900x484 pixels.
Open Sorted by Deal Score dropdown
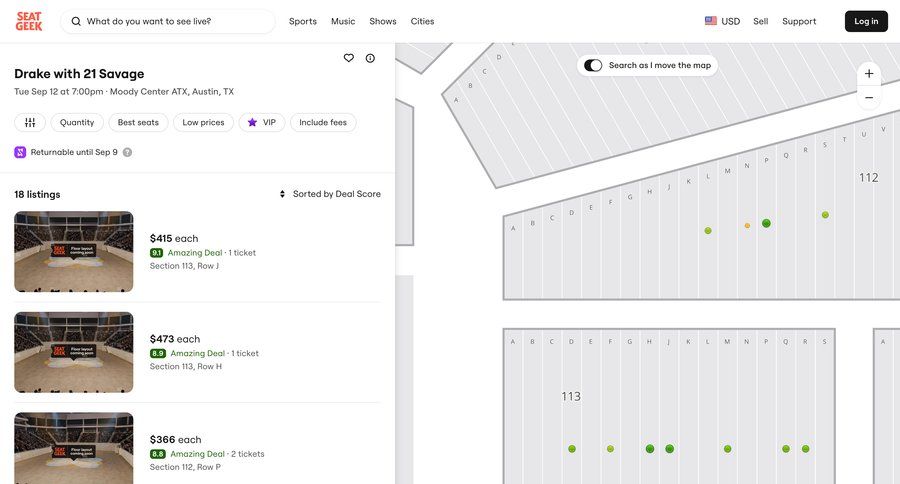[330, 194]
